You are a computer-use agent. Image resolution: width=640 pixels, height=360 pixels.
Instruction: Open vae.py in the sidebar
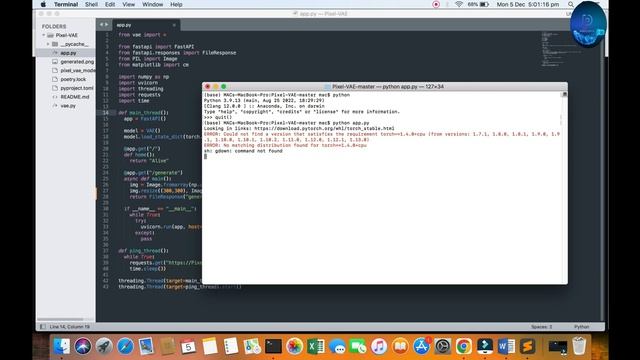click(68, 106)
